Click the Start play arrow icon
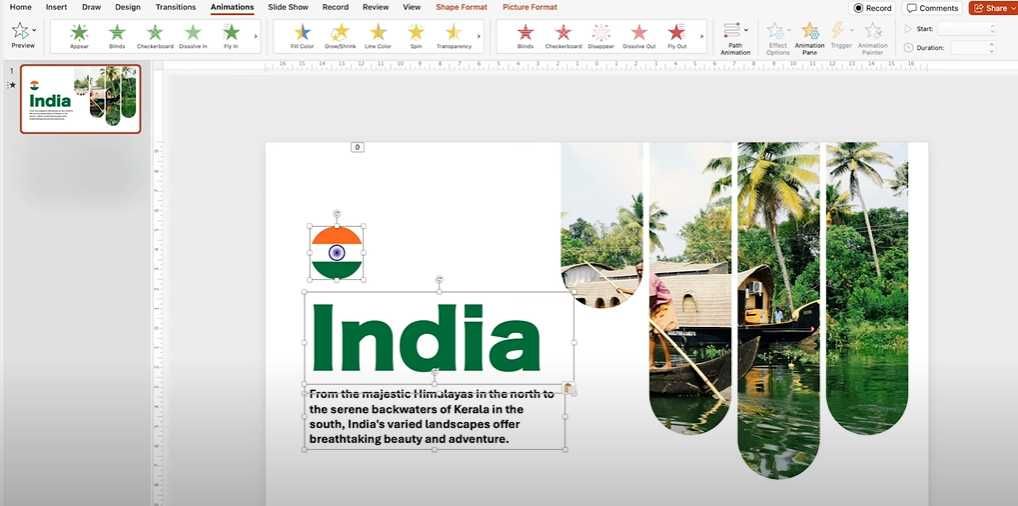1018x506 pixels. coord(908,29)
